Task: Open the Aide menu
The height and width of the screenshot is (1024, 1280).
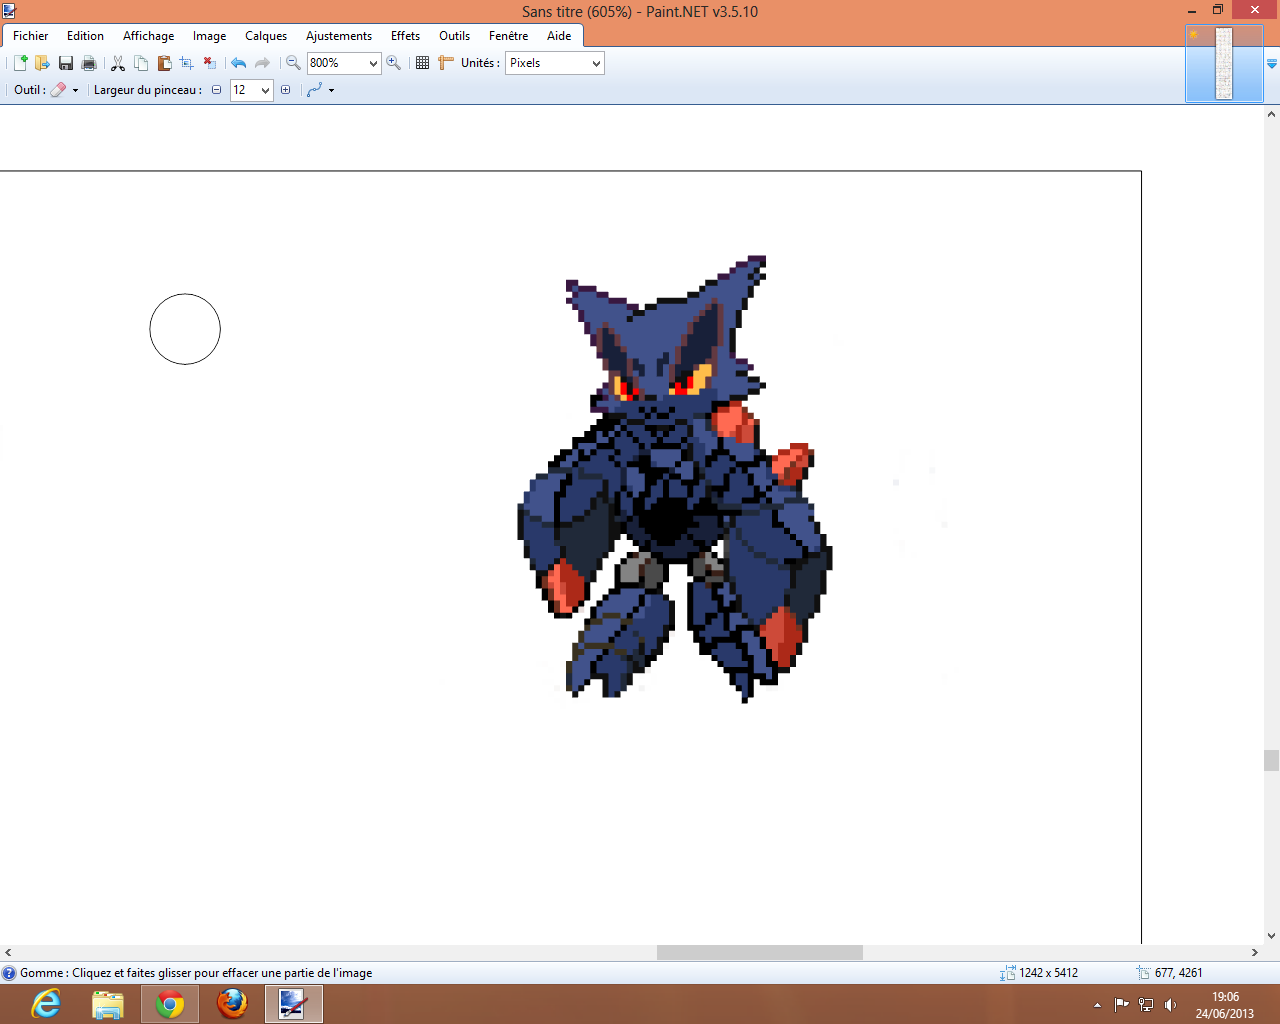Action: coord(559,36)
